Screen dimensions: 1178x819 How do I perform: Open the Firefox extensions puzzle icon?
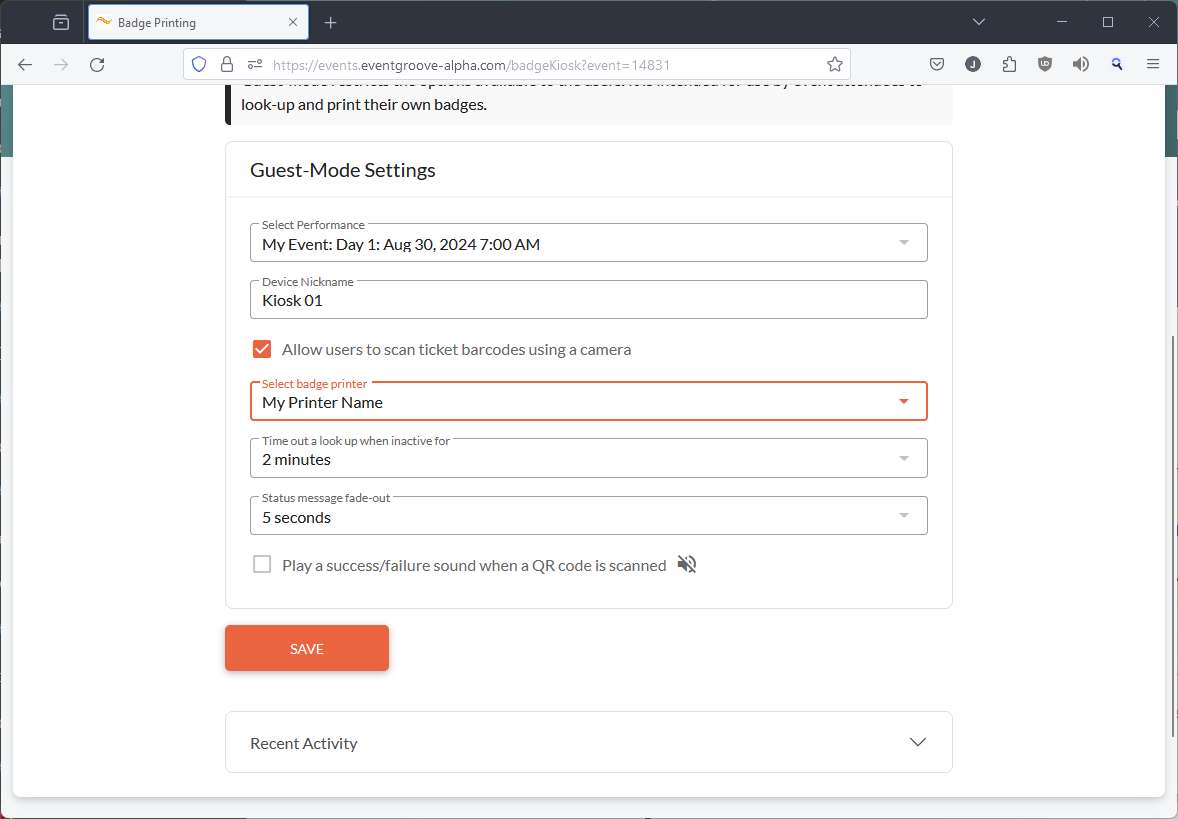1009,63
